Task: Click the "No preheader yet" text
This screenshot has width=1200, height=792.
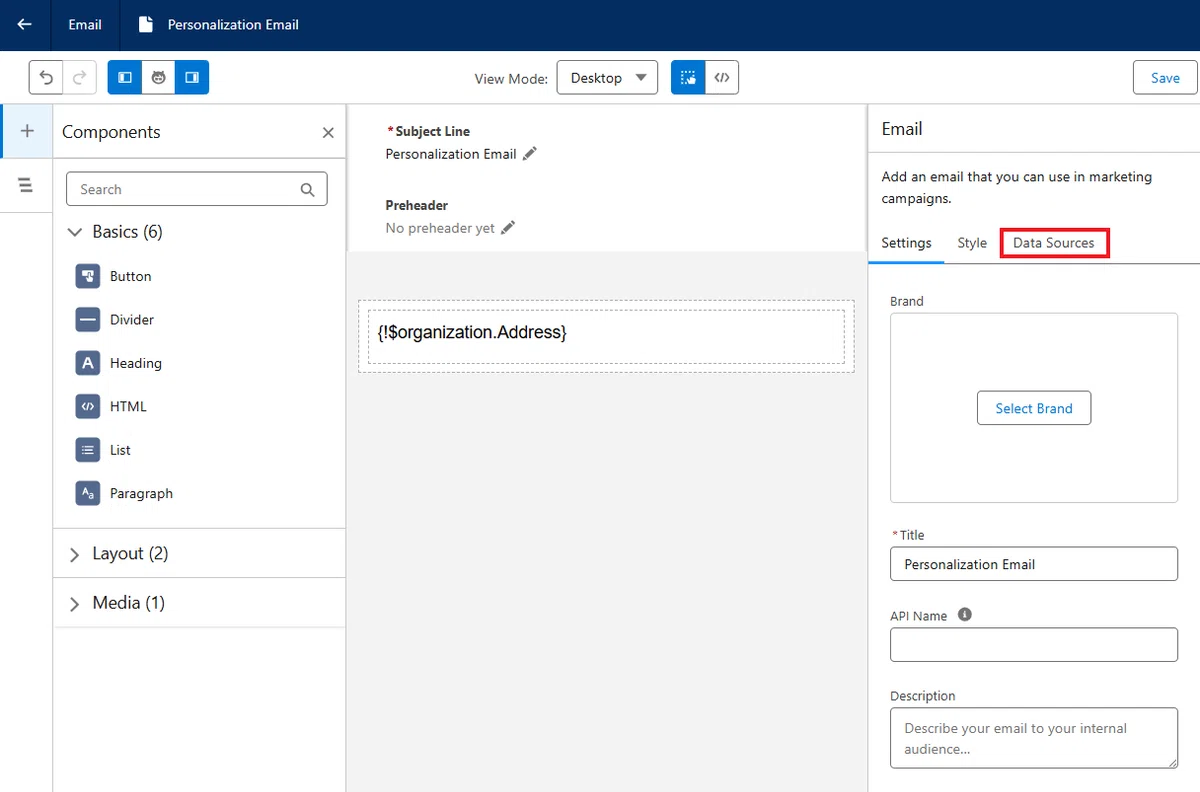Action: pyautogui.click(x=440, y=228)
